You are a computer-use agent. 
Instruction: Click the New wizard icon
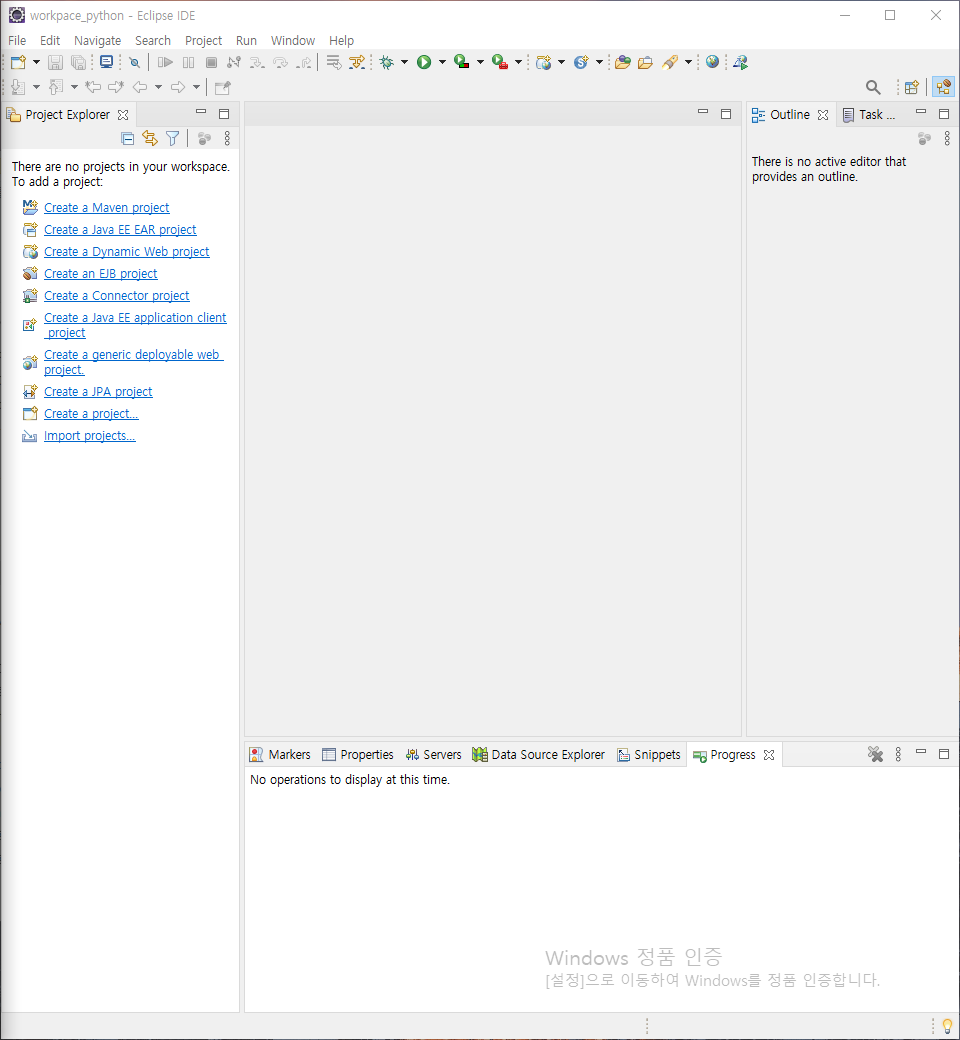[x=18, y=62]
